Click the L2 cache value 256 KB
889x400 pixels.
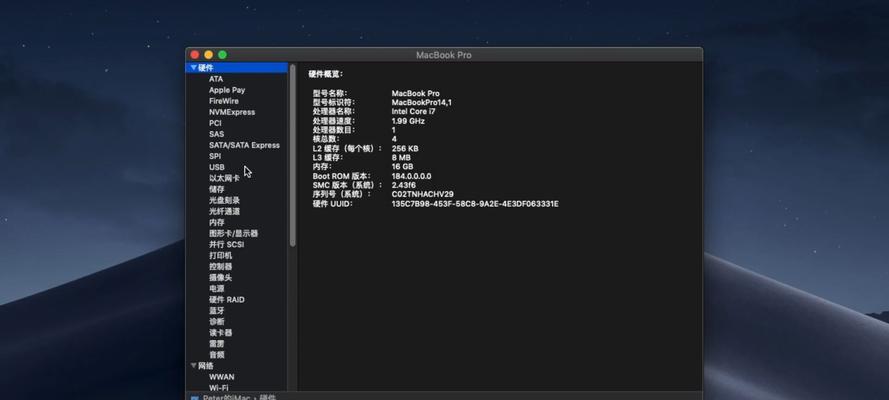click(405, 148)
